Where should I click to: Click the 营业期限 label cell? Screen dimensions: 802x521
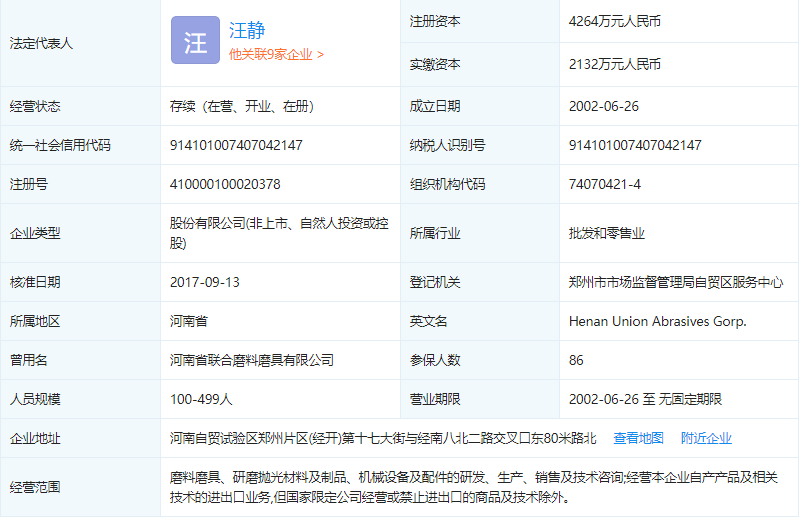480,399
